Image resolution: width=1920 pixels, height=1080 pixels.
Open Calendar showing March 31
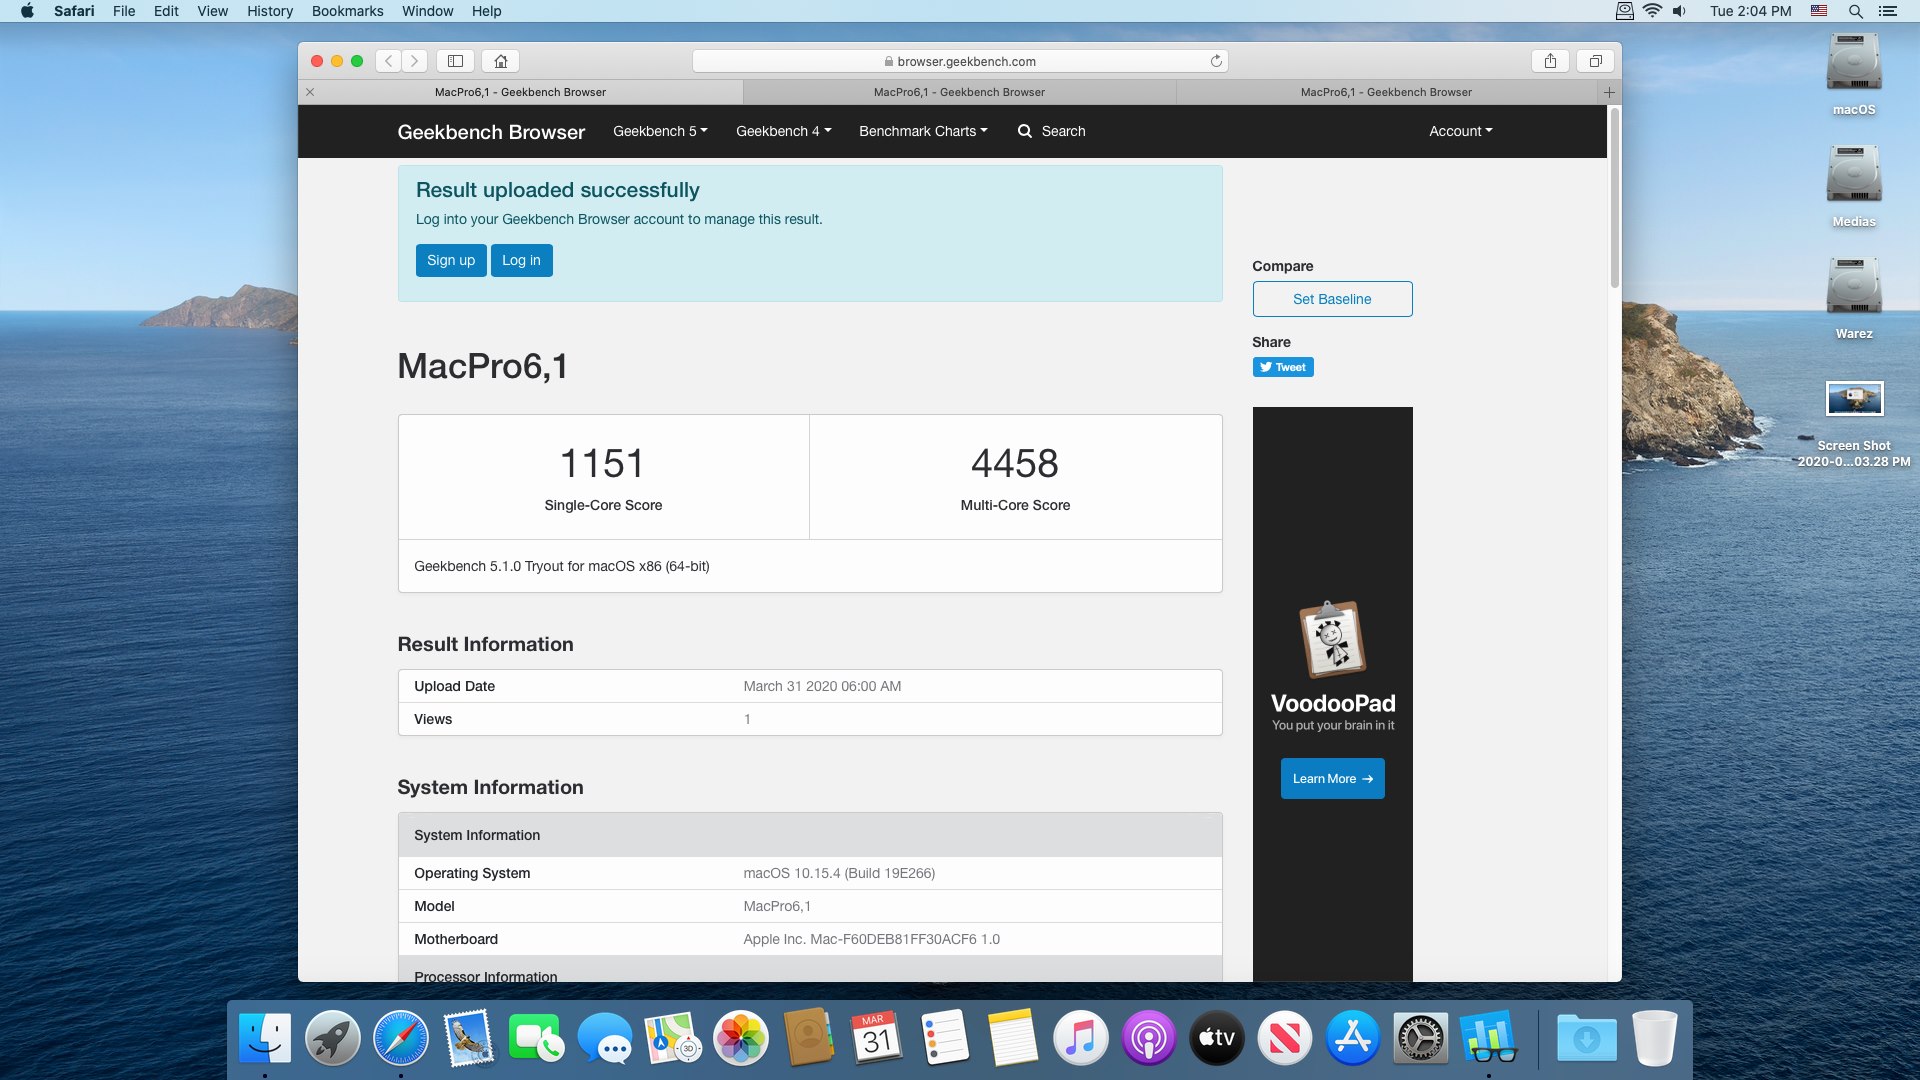877,1039
